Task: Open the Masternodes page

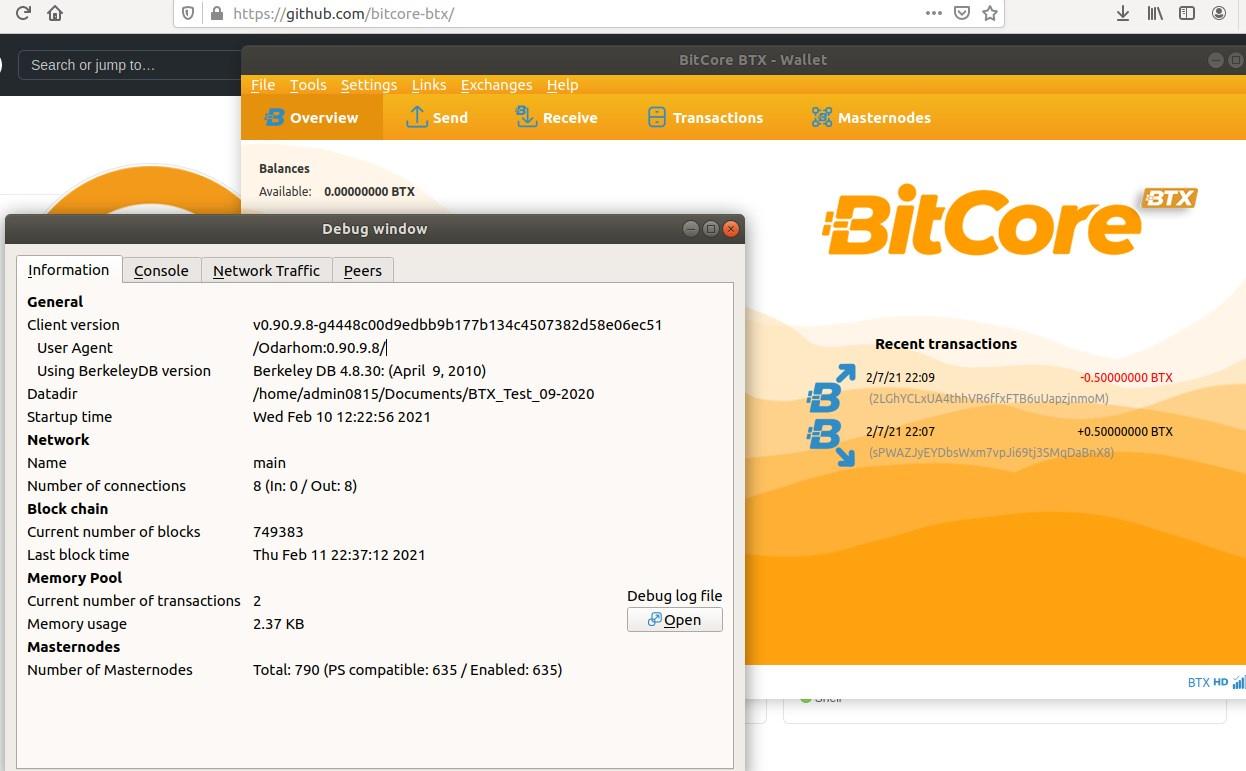Action: (871, 118)
